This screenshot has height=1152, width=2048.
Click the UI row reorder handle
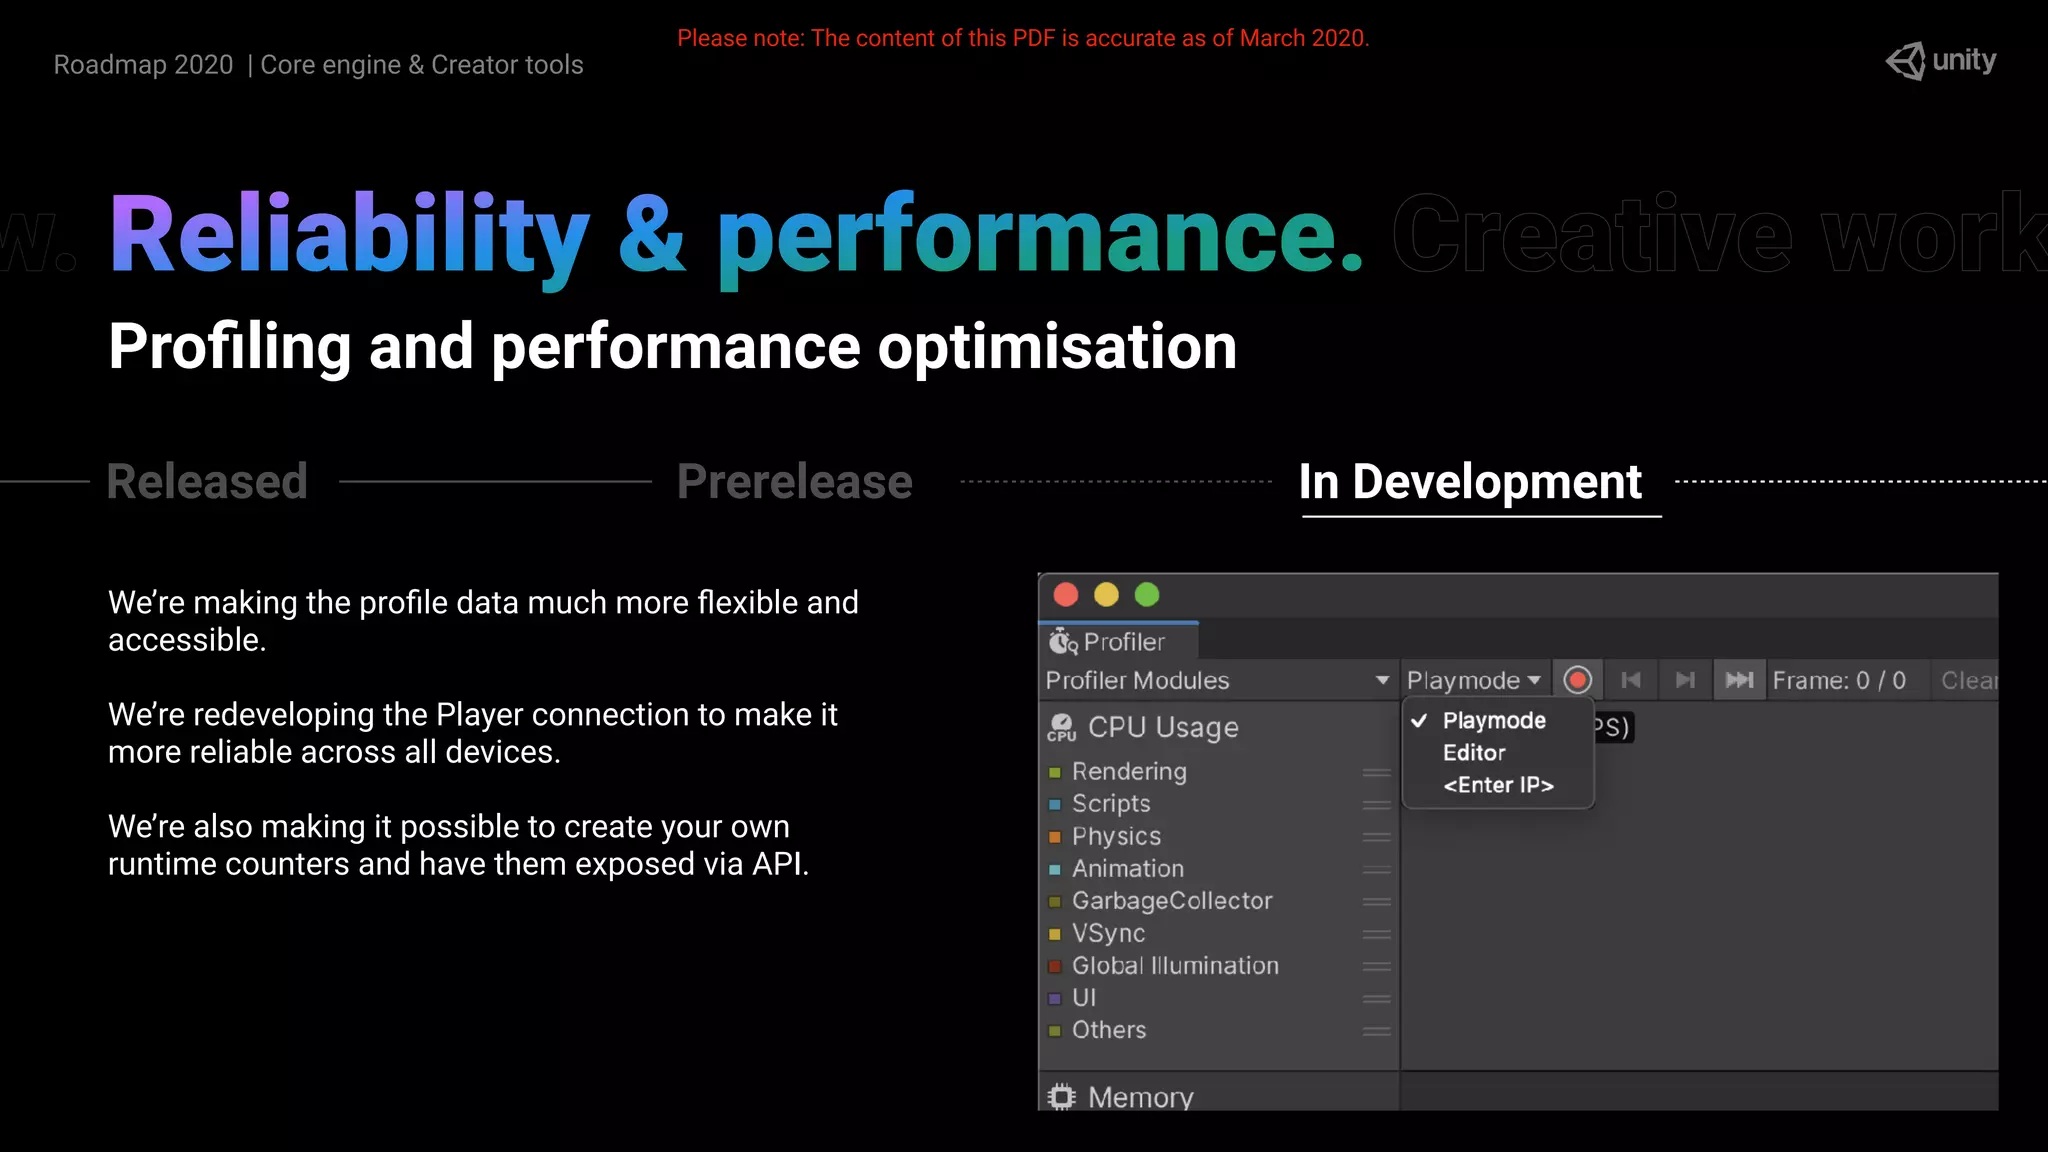click(x=1377, y=998)
